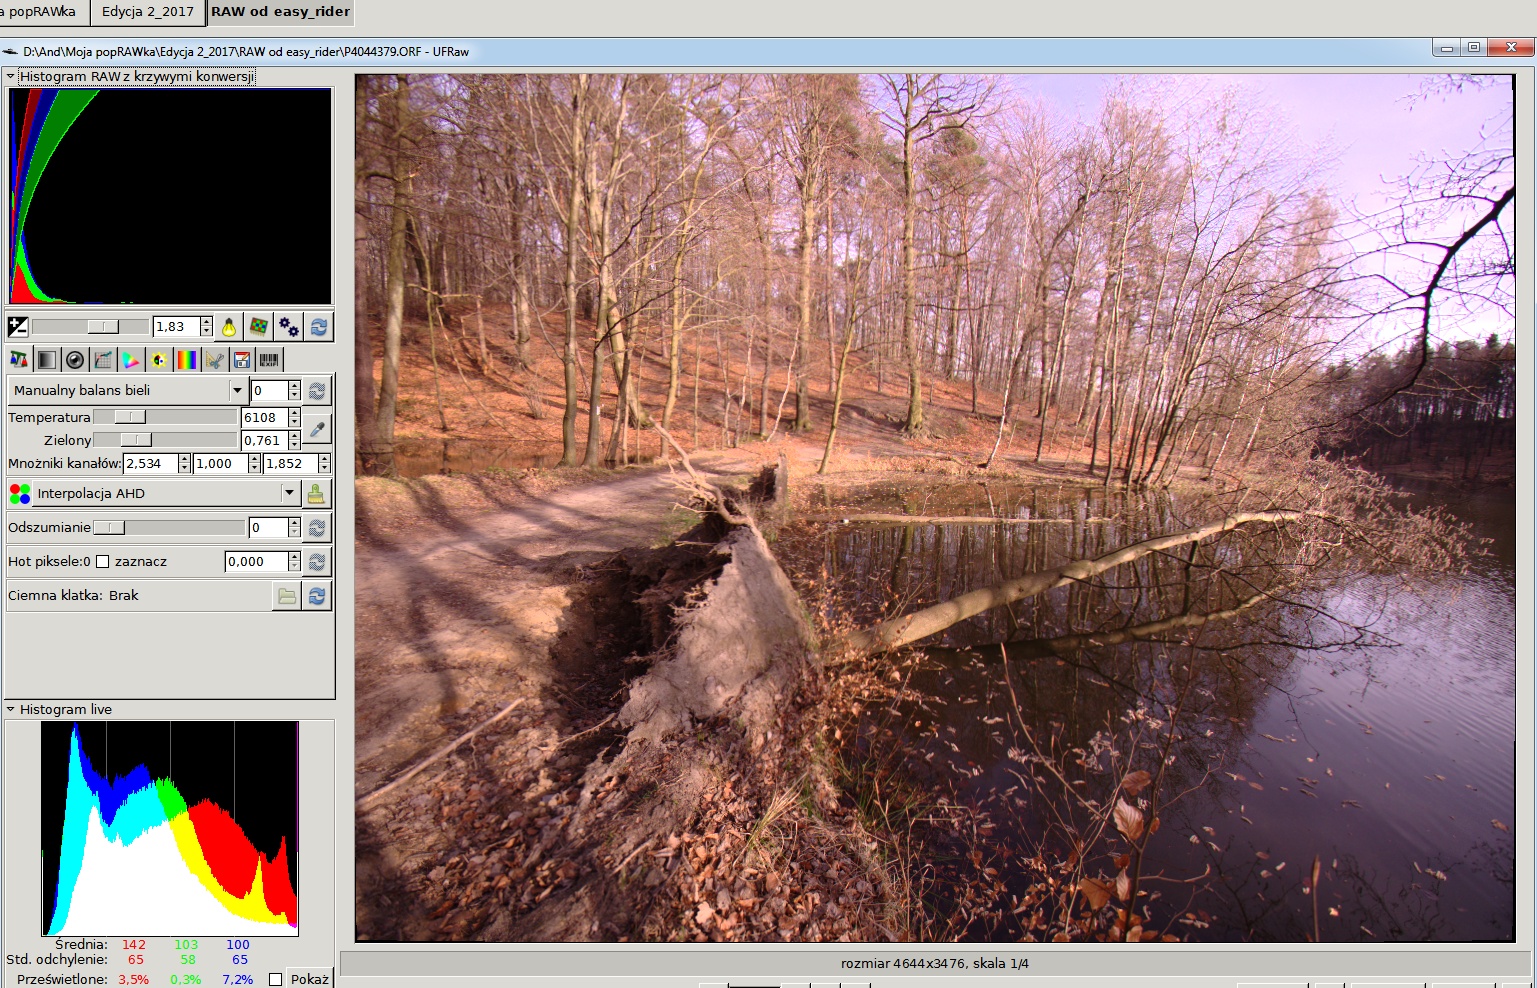The image size is (1537, 988).
Task: Collapse 'Histogram RAW z krzywymi konwersji' section
Action: click(x=11, y=76)
